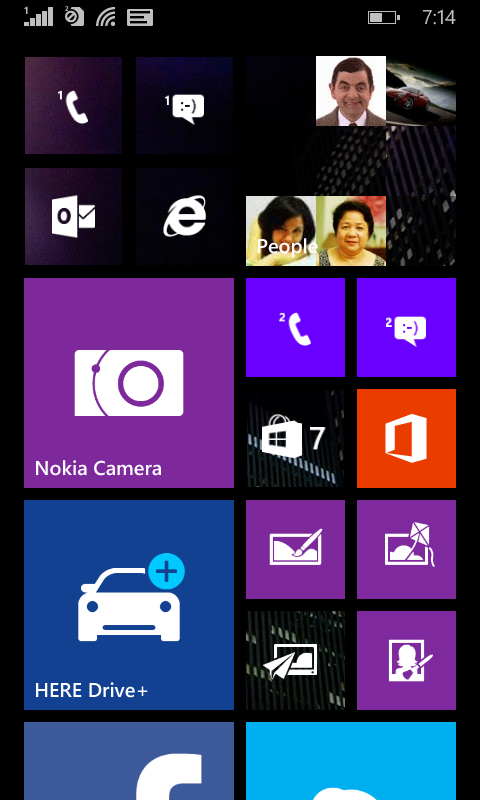Open the picture-with-paintbrush tile
Viewport: 480px width, 800px height.
295,549
